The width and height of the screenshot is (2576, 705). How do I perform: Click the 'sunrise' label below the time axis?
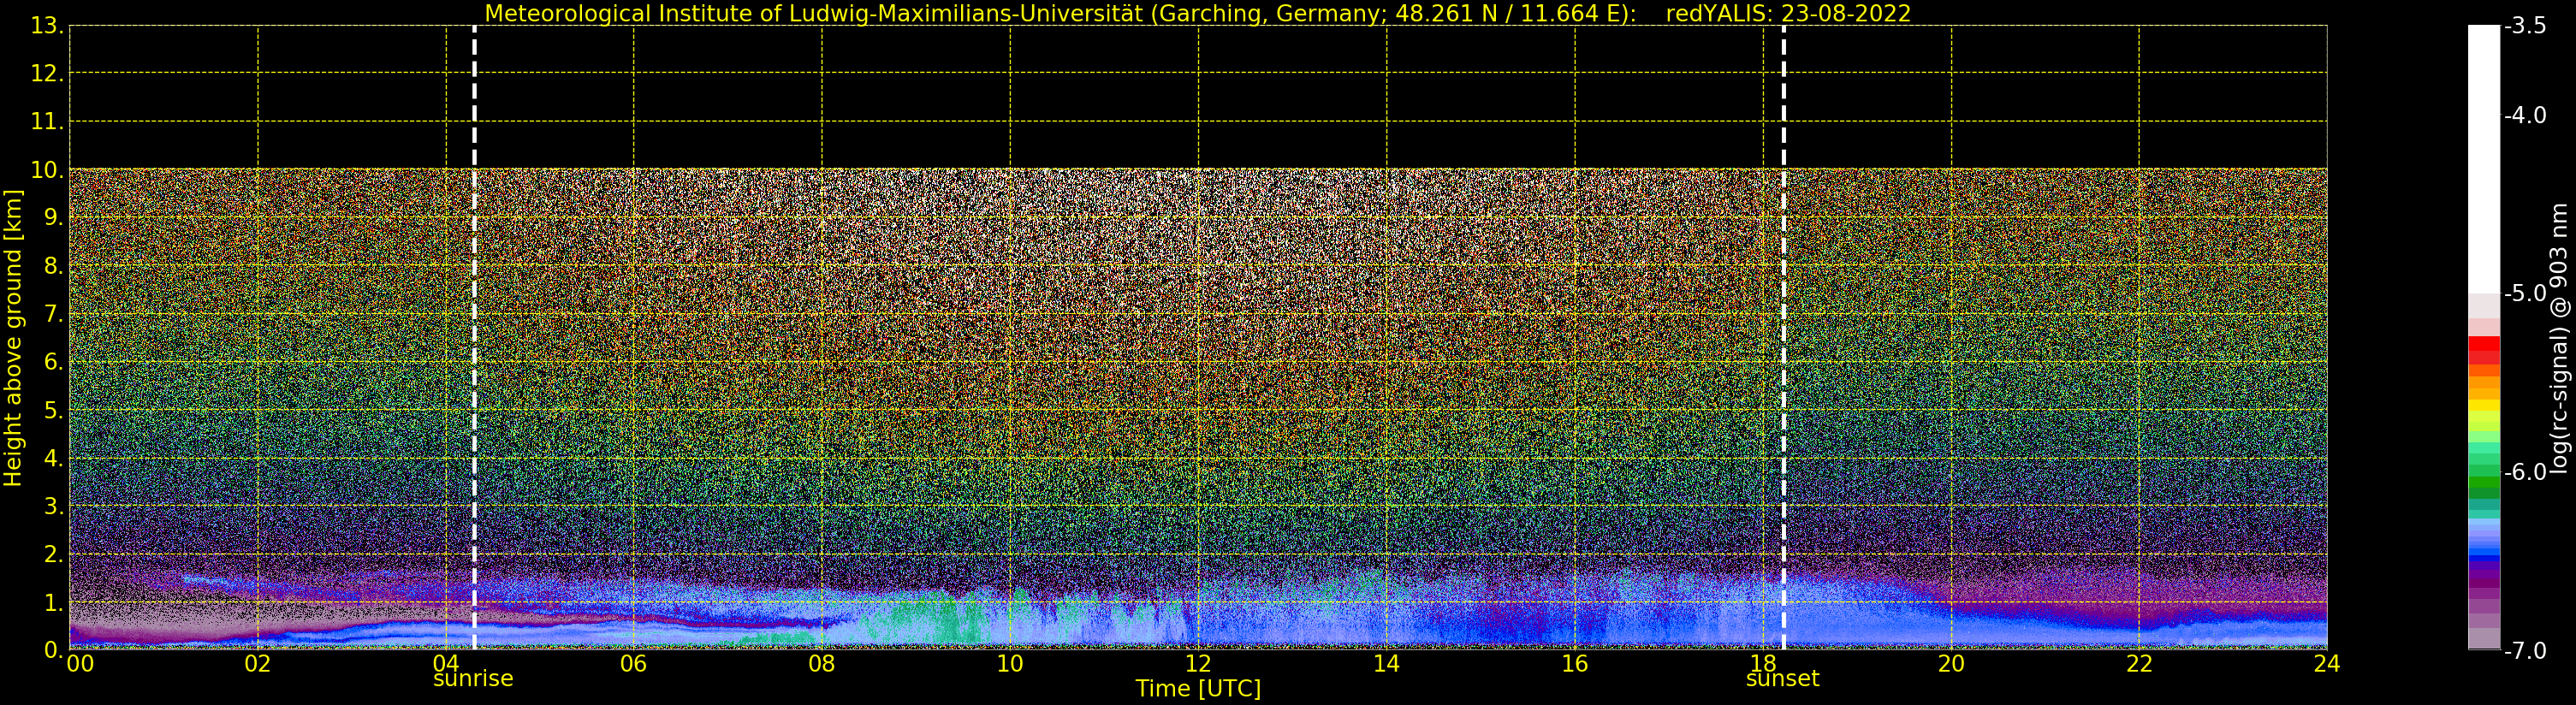(x=473, y=679)
